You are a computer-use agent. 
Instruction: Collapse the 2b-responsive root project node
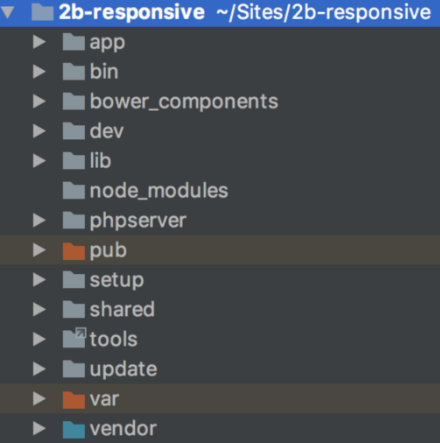pos(7,13)
